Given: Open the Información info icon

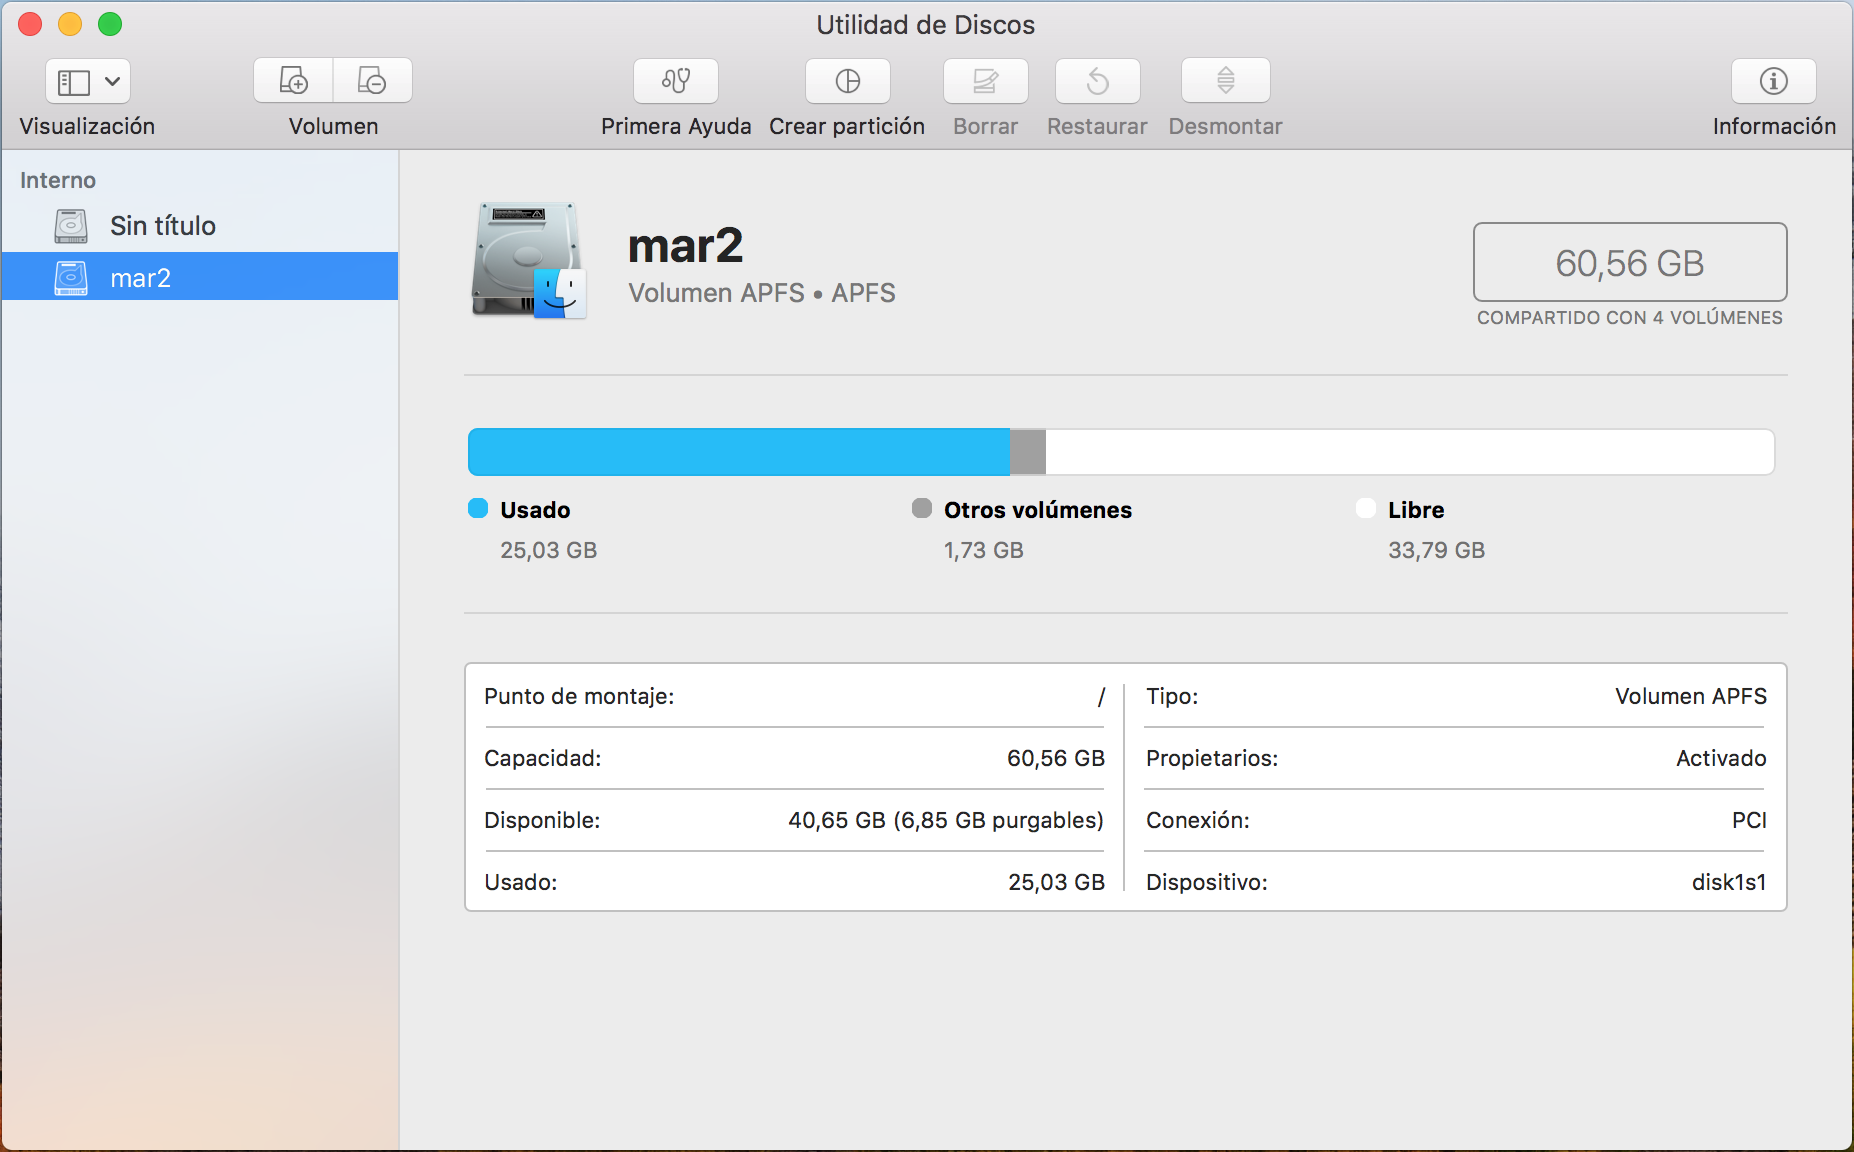Looking at the screenshot, I should pos(1773,81).
